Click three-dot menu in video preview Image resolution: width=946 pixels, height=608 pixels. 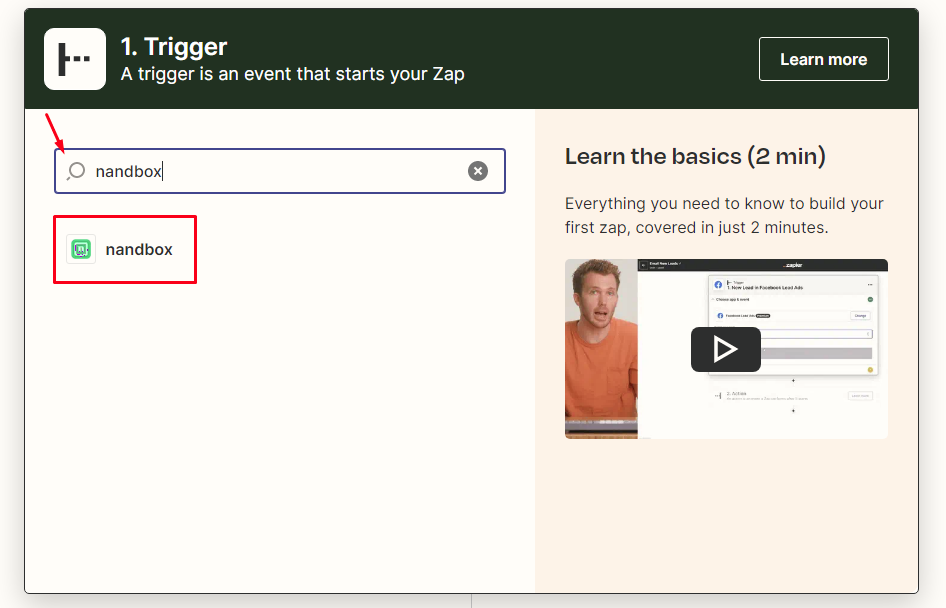pyautogui.click(x=872, y=285)
